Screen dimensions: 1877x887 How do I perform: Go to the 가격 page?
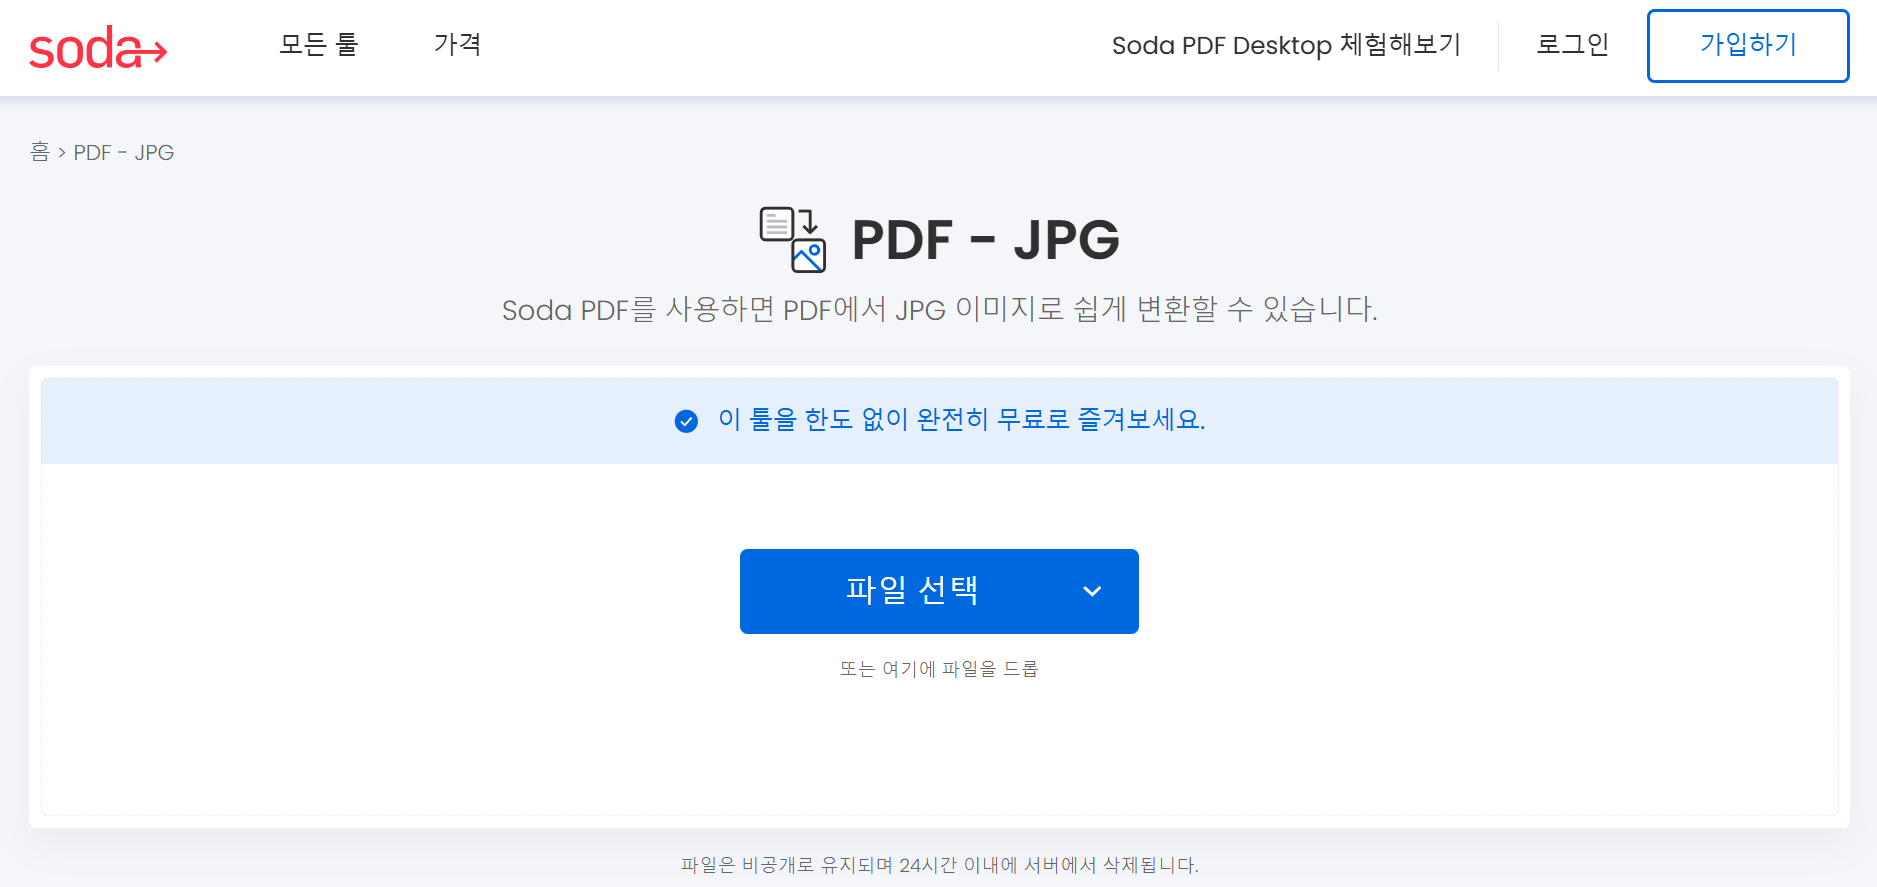point(457,45)
